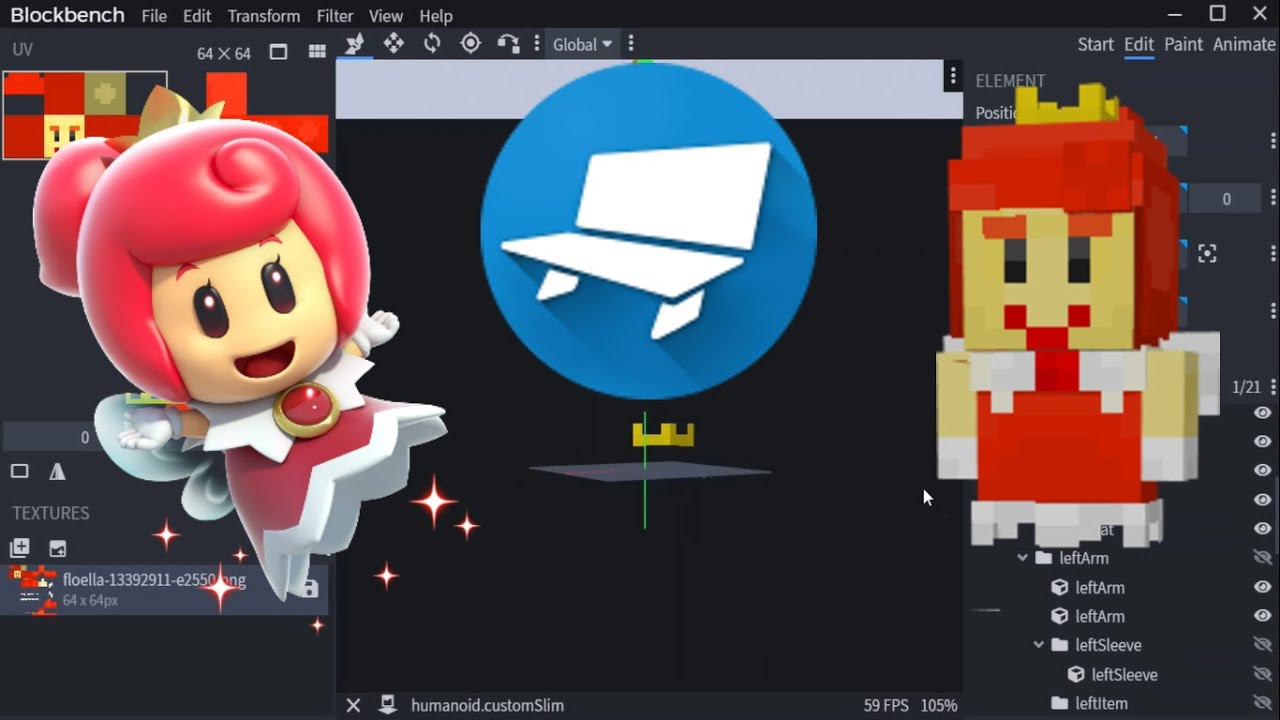Click the Import Texture icon under Textures

(x=58, y=548)
